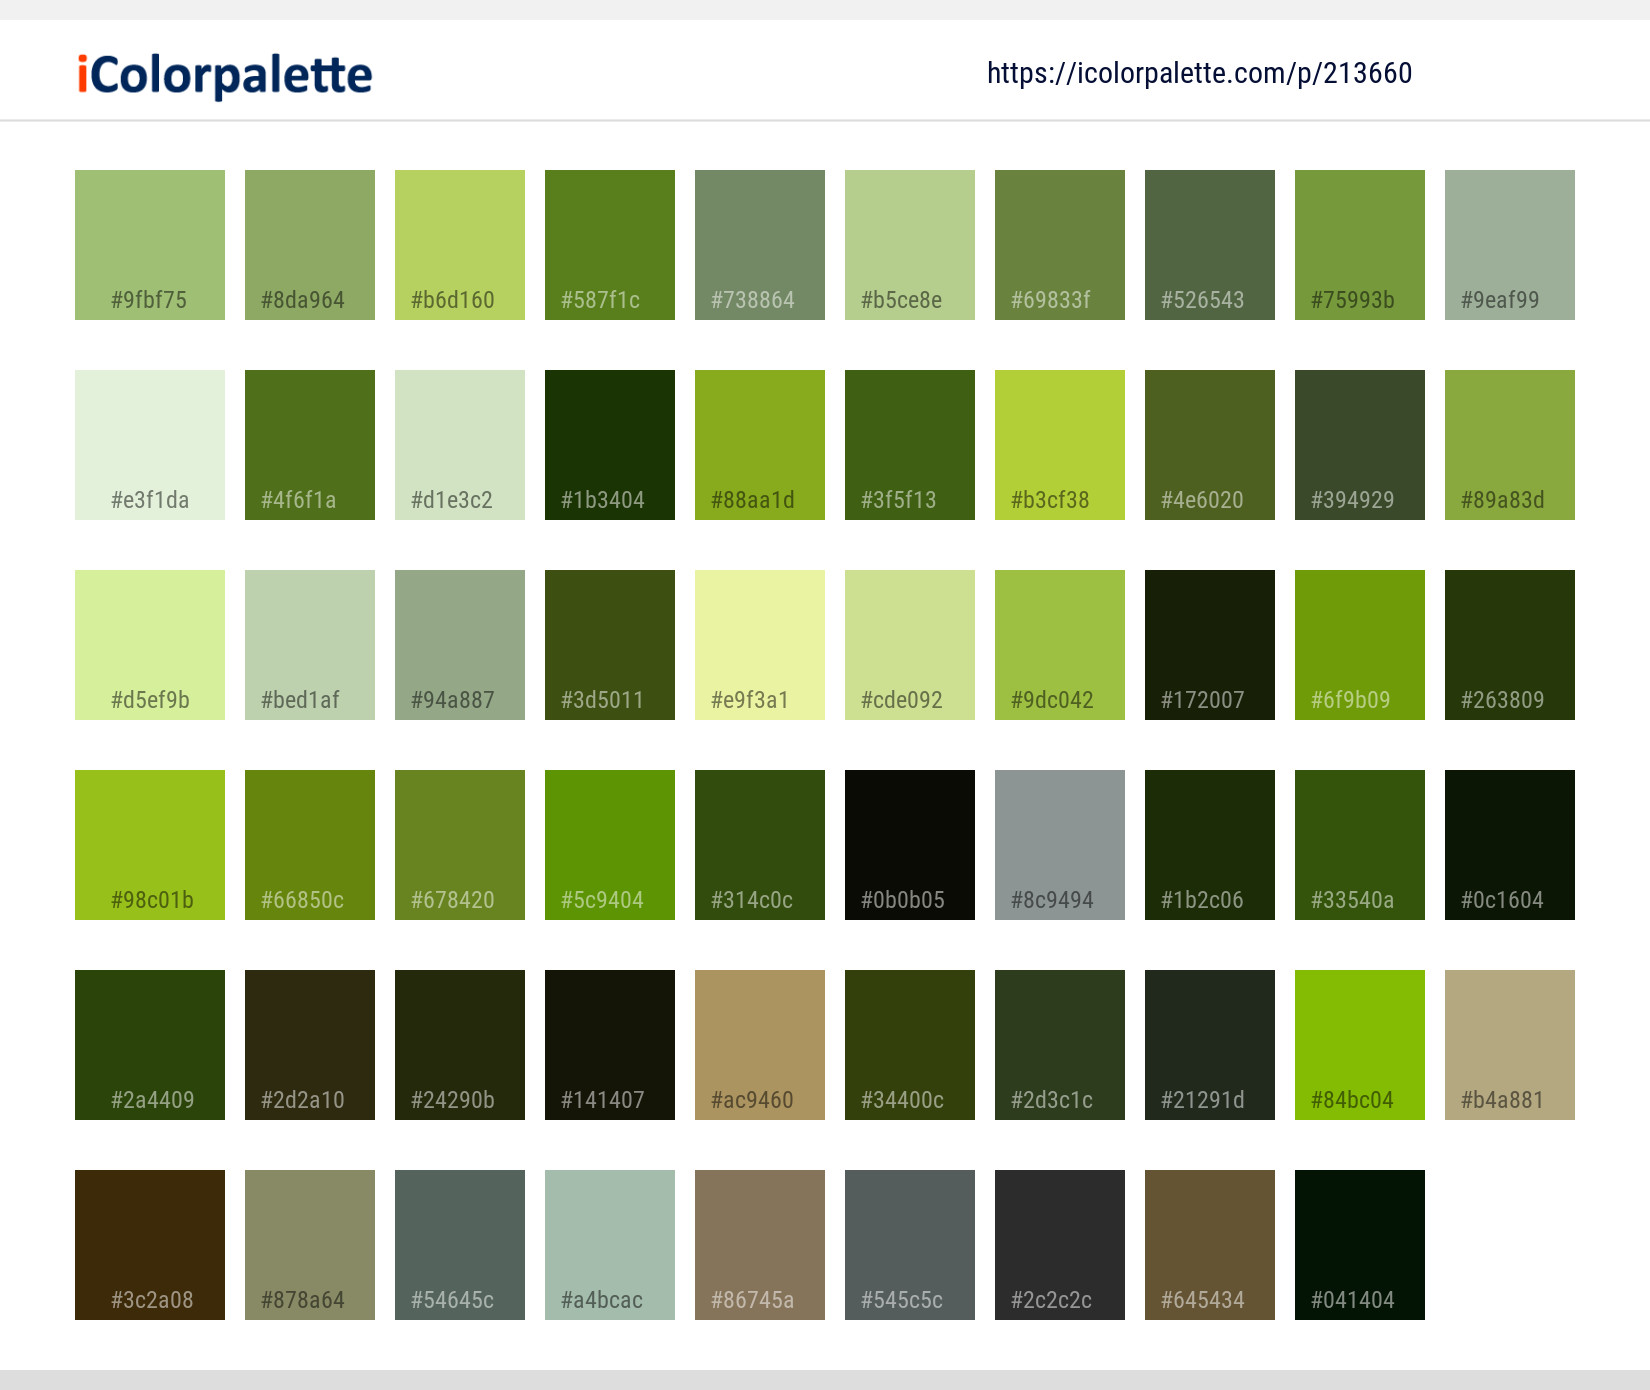Select swatch labeled #b5ce8e
Image resolution: width=1650 pixels, height=1390 pixels.
[910, 245]
